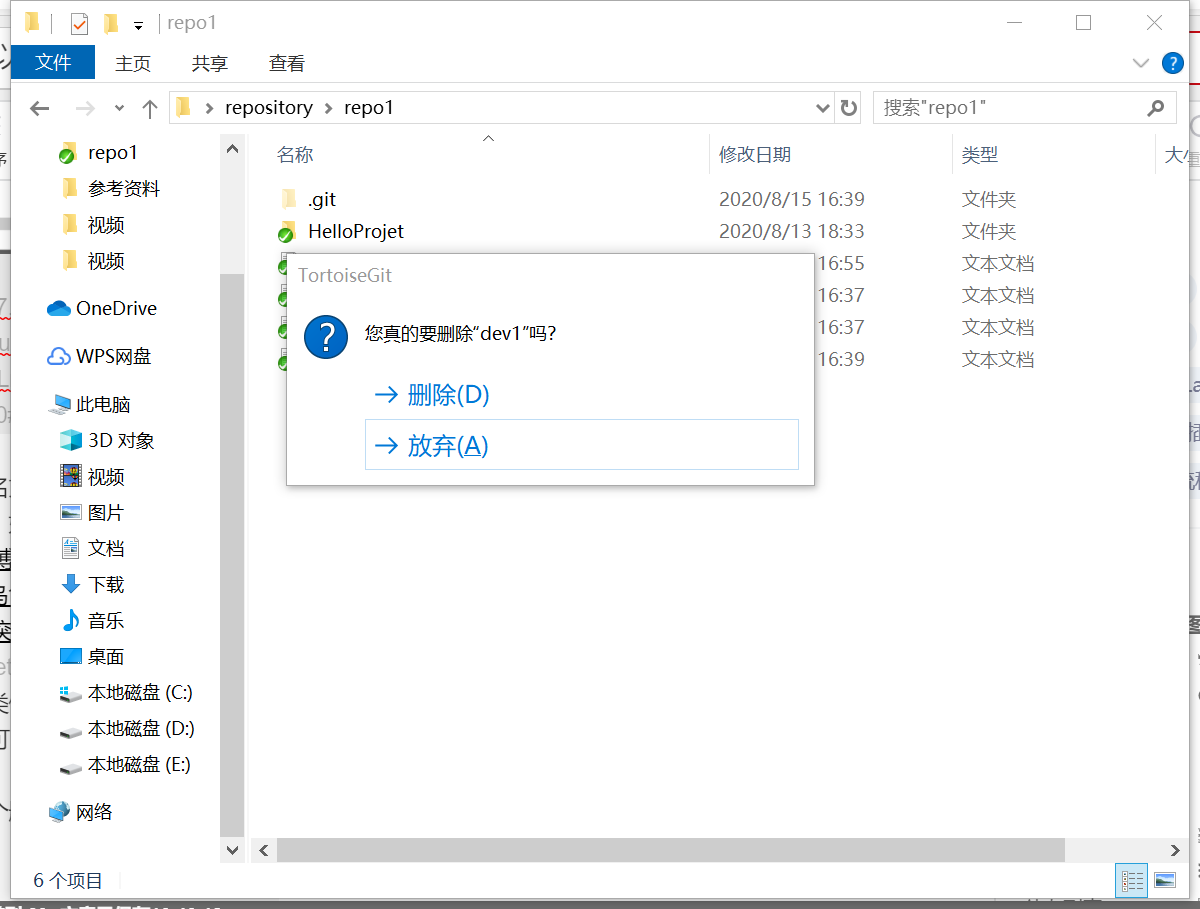Image resolution: width=1200 pixels, height=909 pixels.
Task: Switch to large thumbnails view in status bar
Action: (1166, 879)
